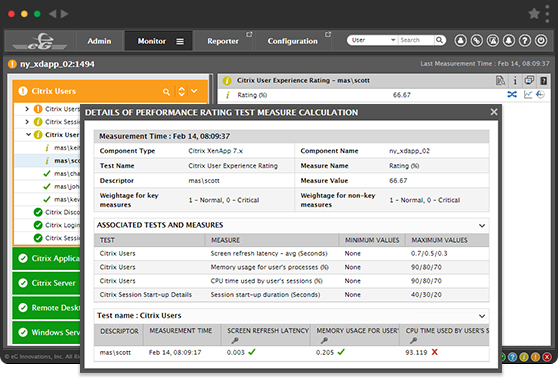Image resolution: width=558 pixels, height=382 pixels.
Task: Click the Search text field
Action: (x=416, y=40)
